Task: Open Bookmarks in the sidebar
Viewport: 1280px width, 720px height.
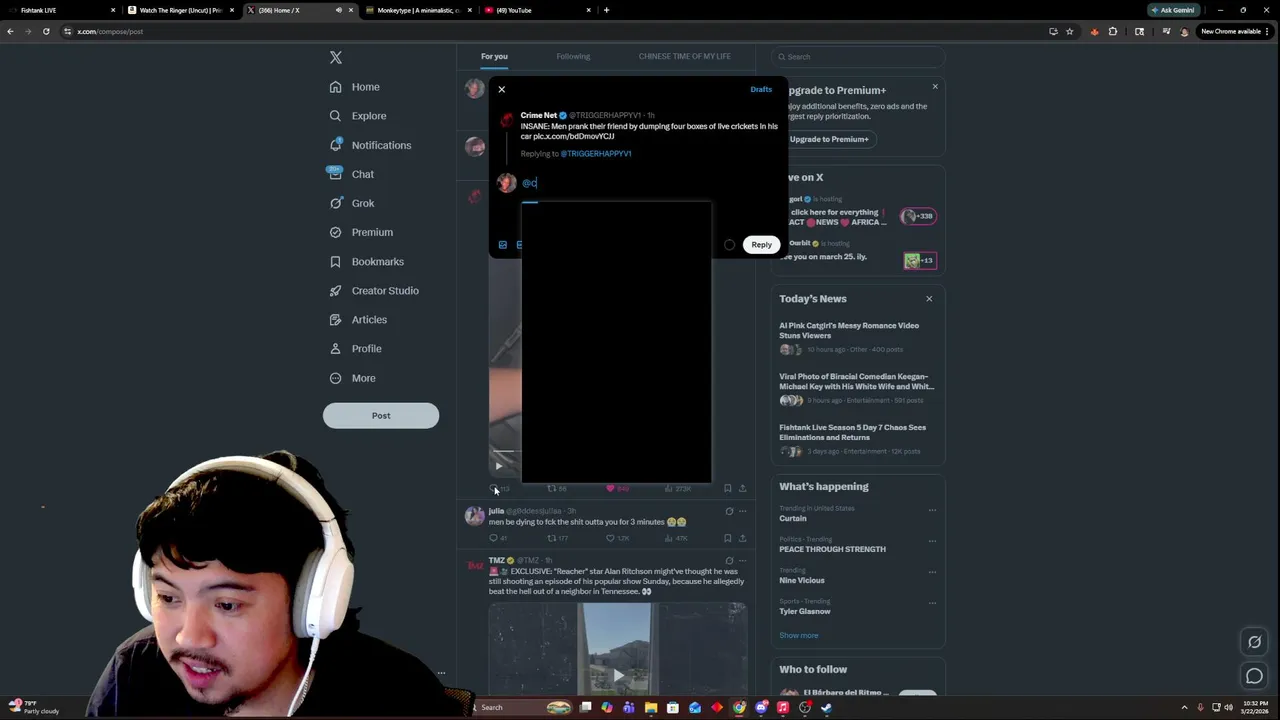Action: [367, 261]
